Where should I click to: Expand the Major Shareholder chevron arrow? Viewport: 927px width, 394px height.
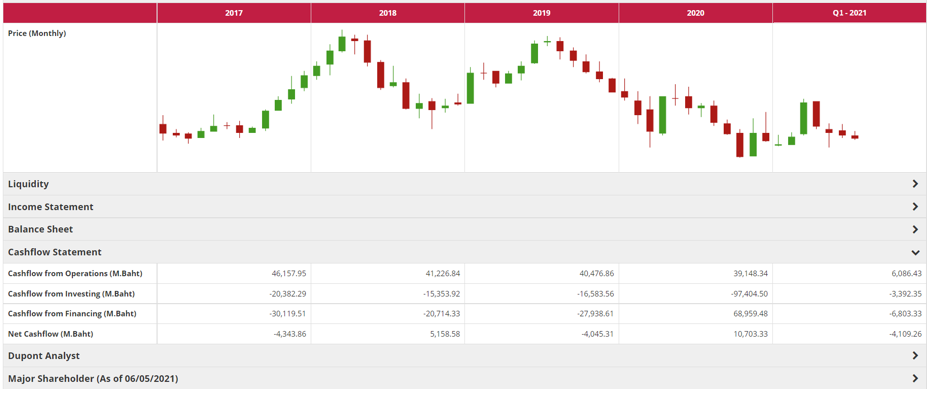pyautogui.click(x=915, y=379)
